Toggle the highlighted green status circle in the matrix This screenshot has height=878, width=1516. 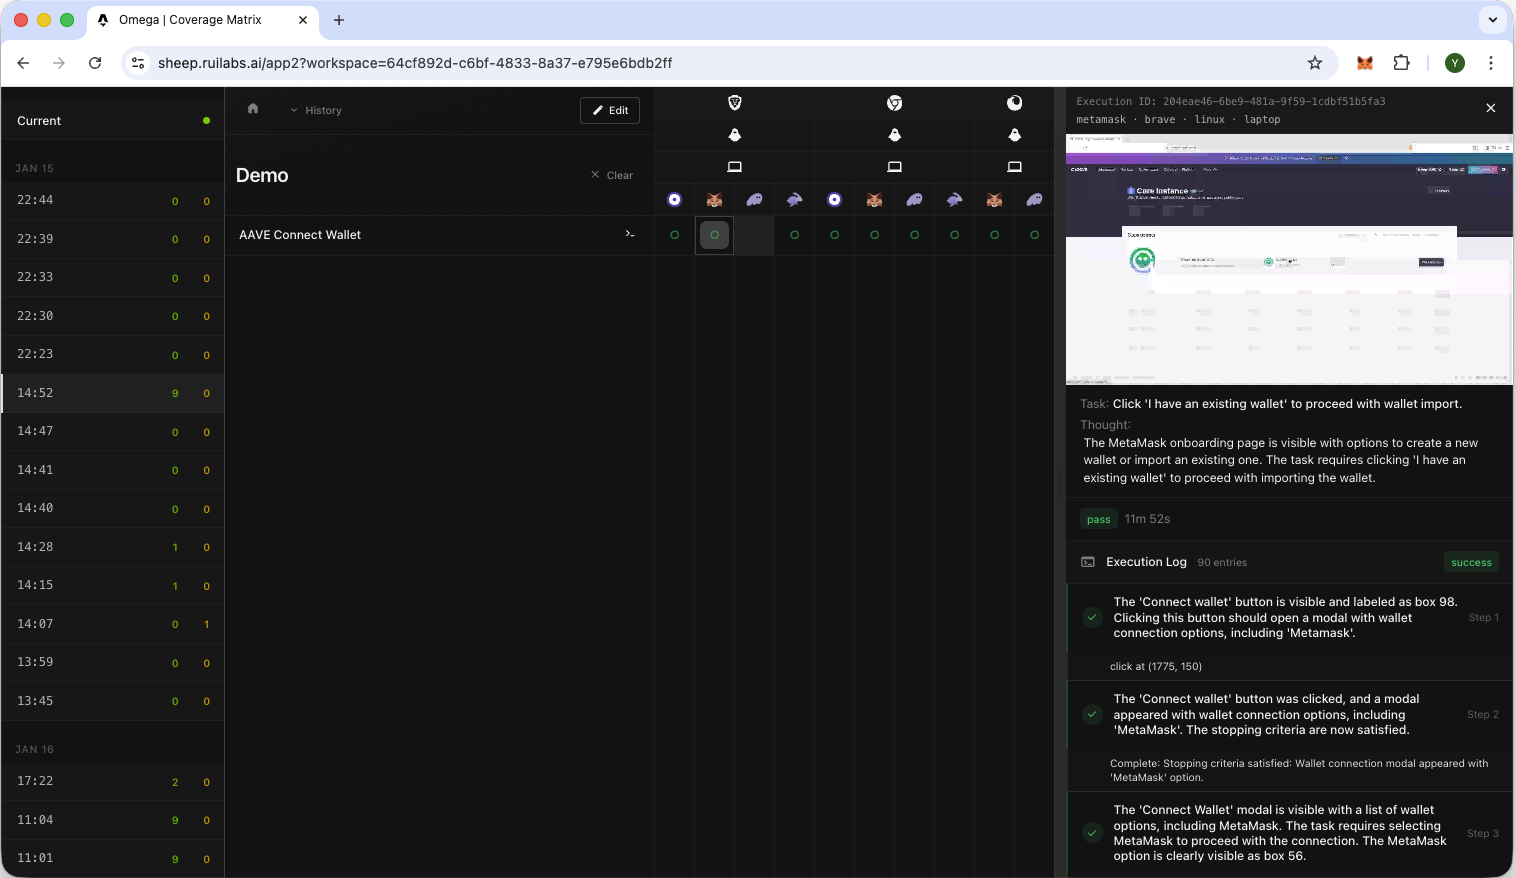pos(714,235)
